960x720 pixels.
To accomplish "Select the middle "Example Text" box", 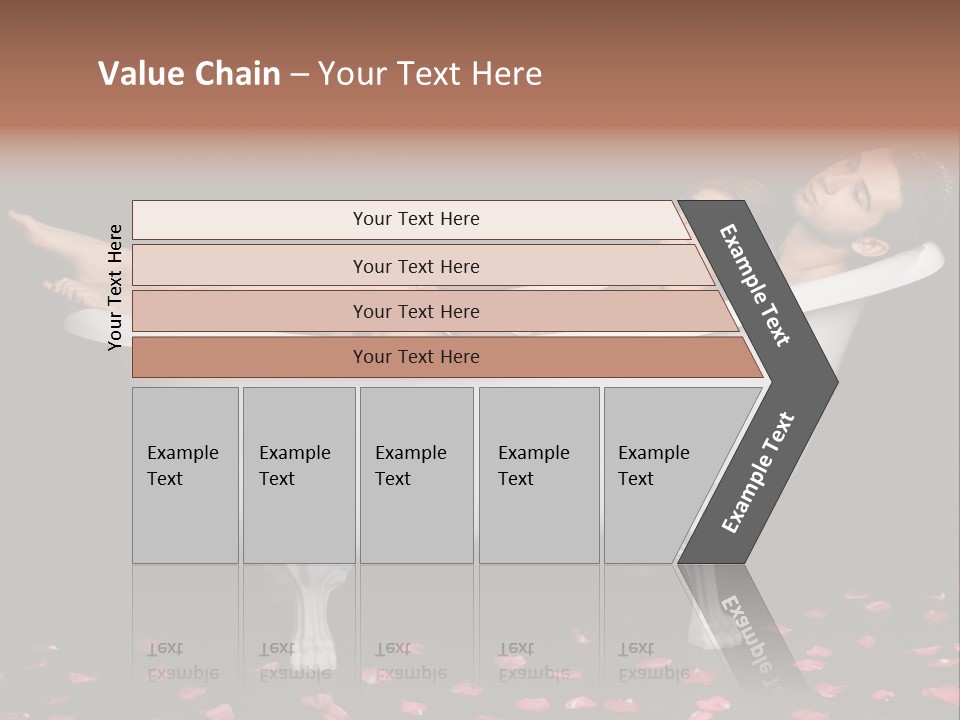I will (416, 475).
